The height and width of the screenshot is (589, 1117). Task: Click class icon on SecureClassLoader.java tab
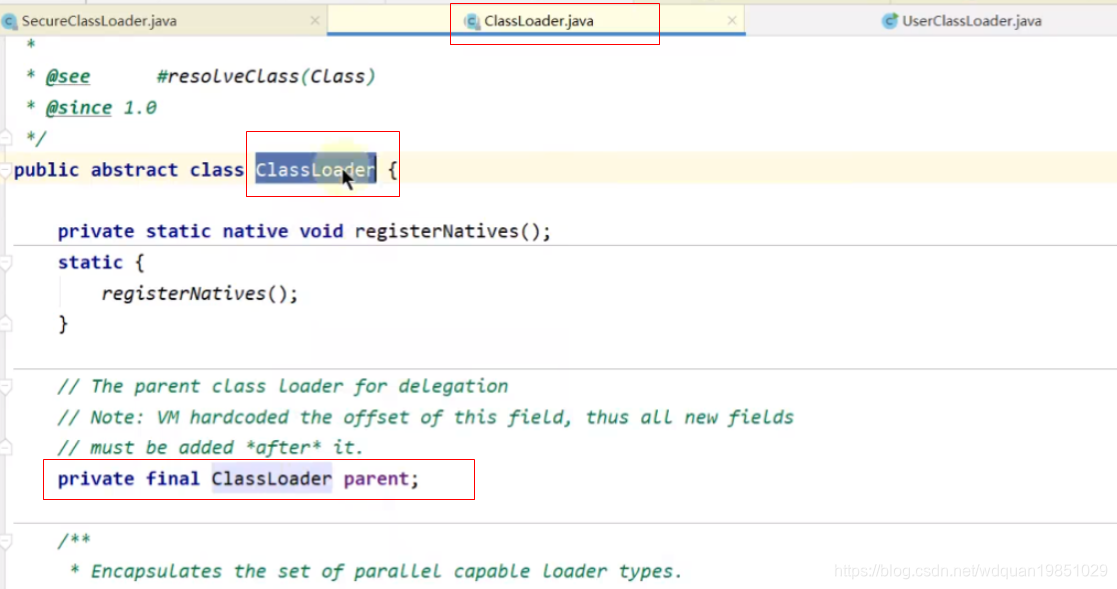9,22
